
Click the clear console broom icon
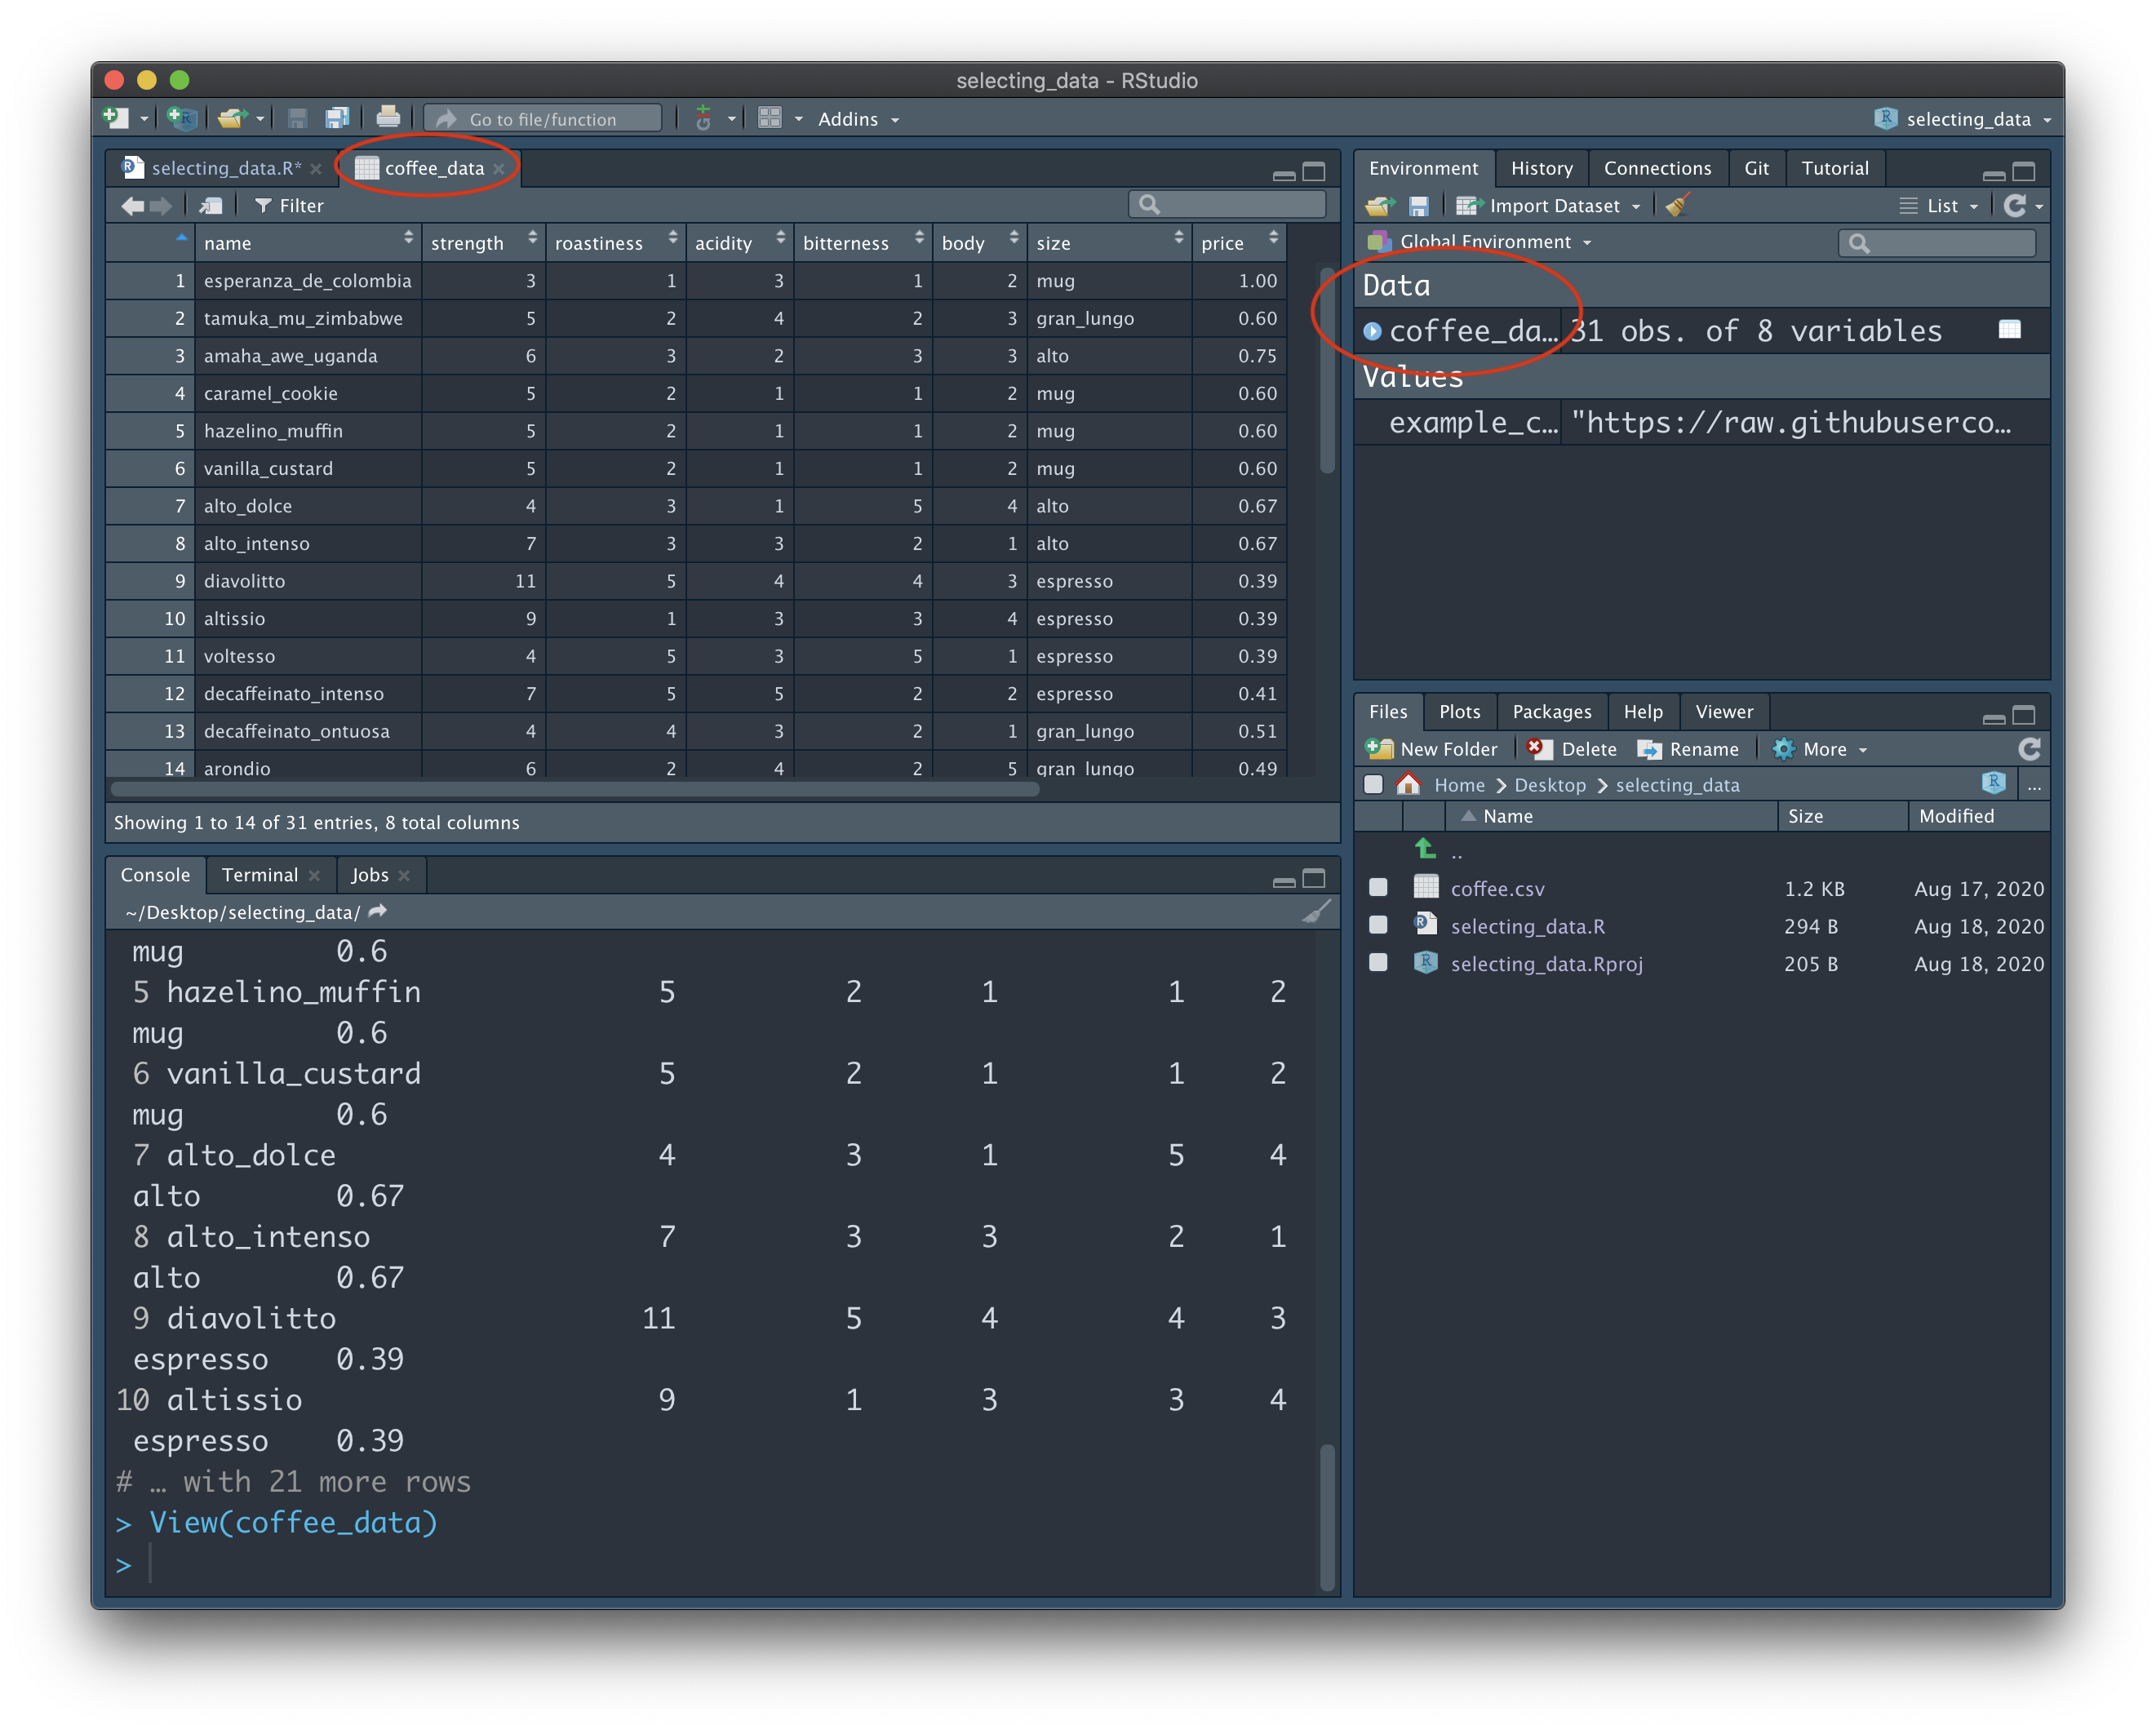1316,912
